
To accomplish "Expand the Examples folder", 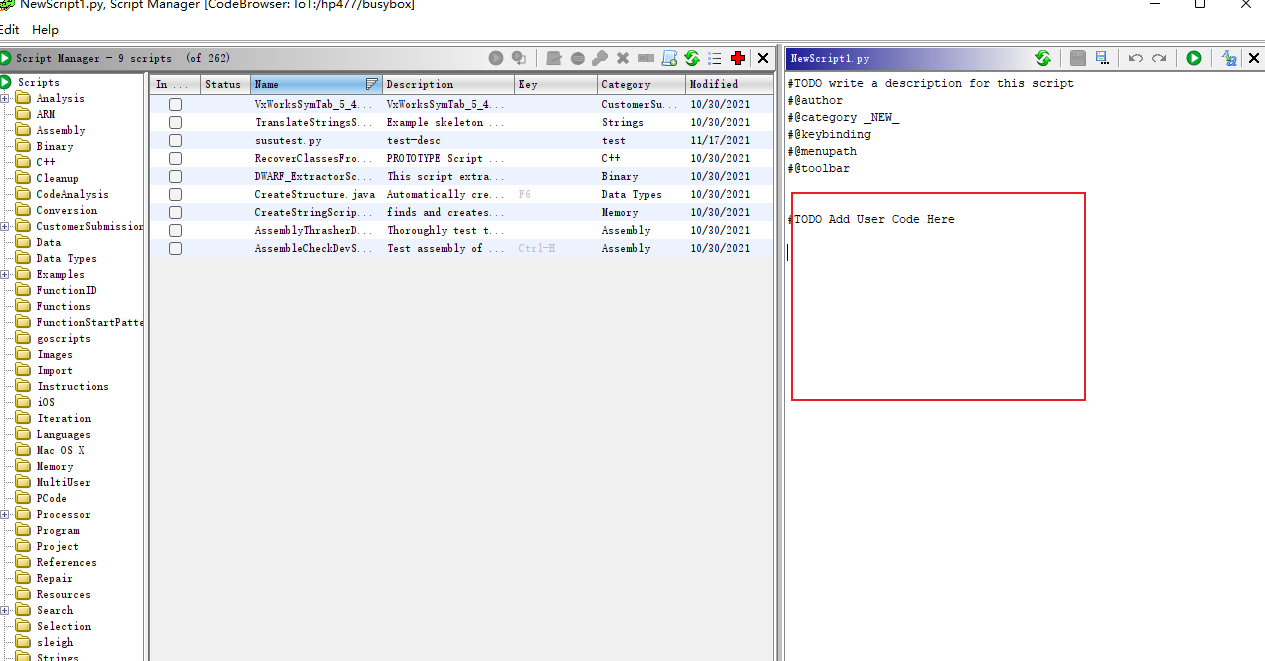I will tap(7, 274).
